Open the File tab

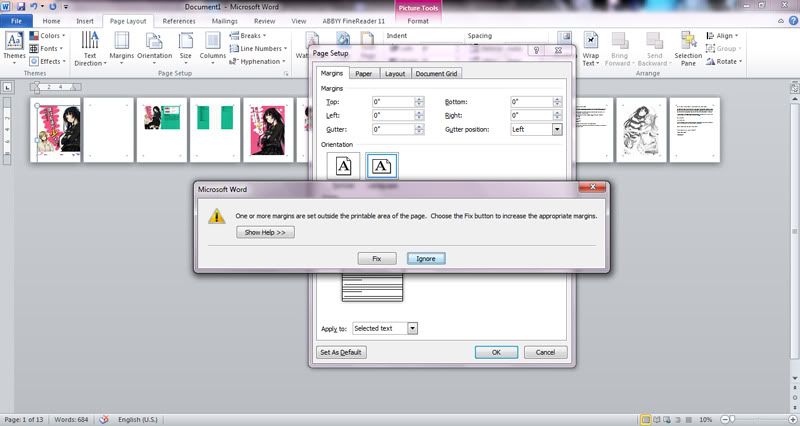(16, 21)
